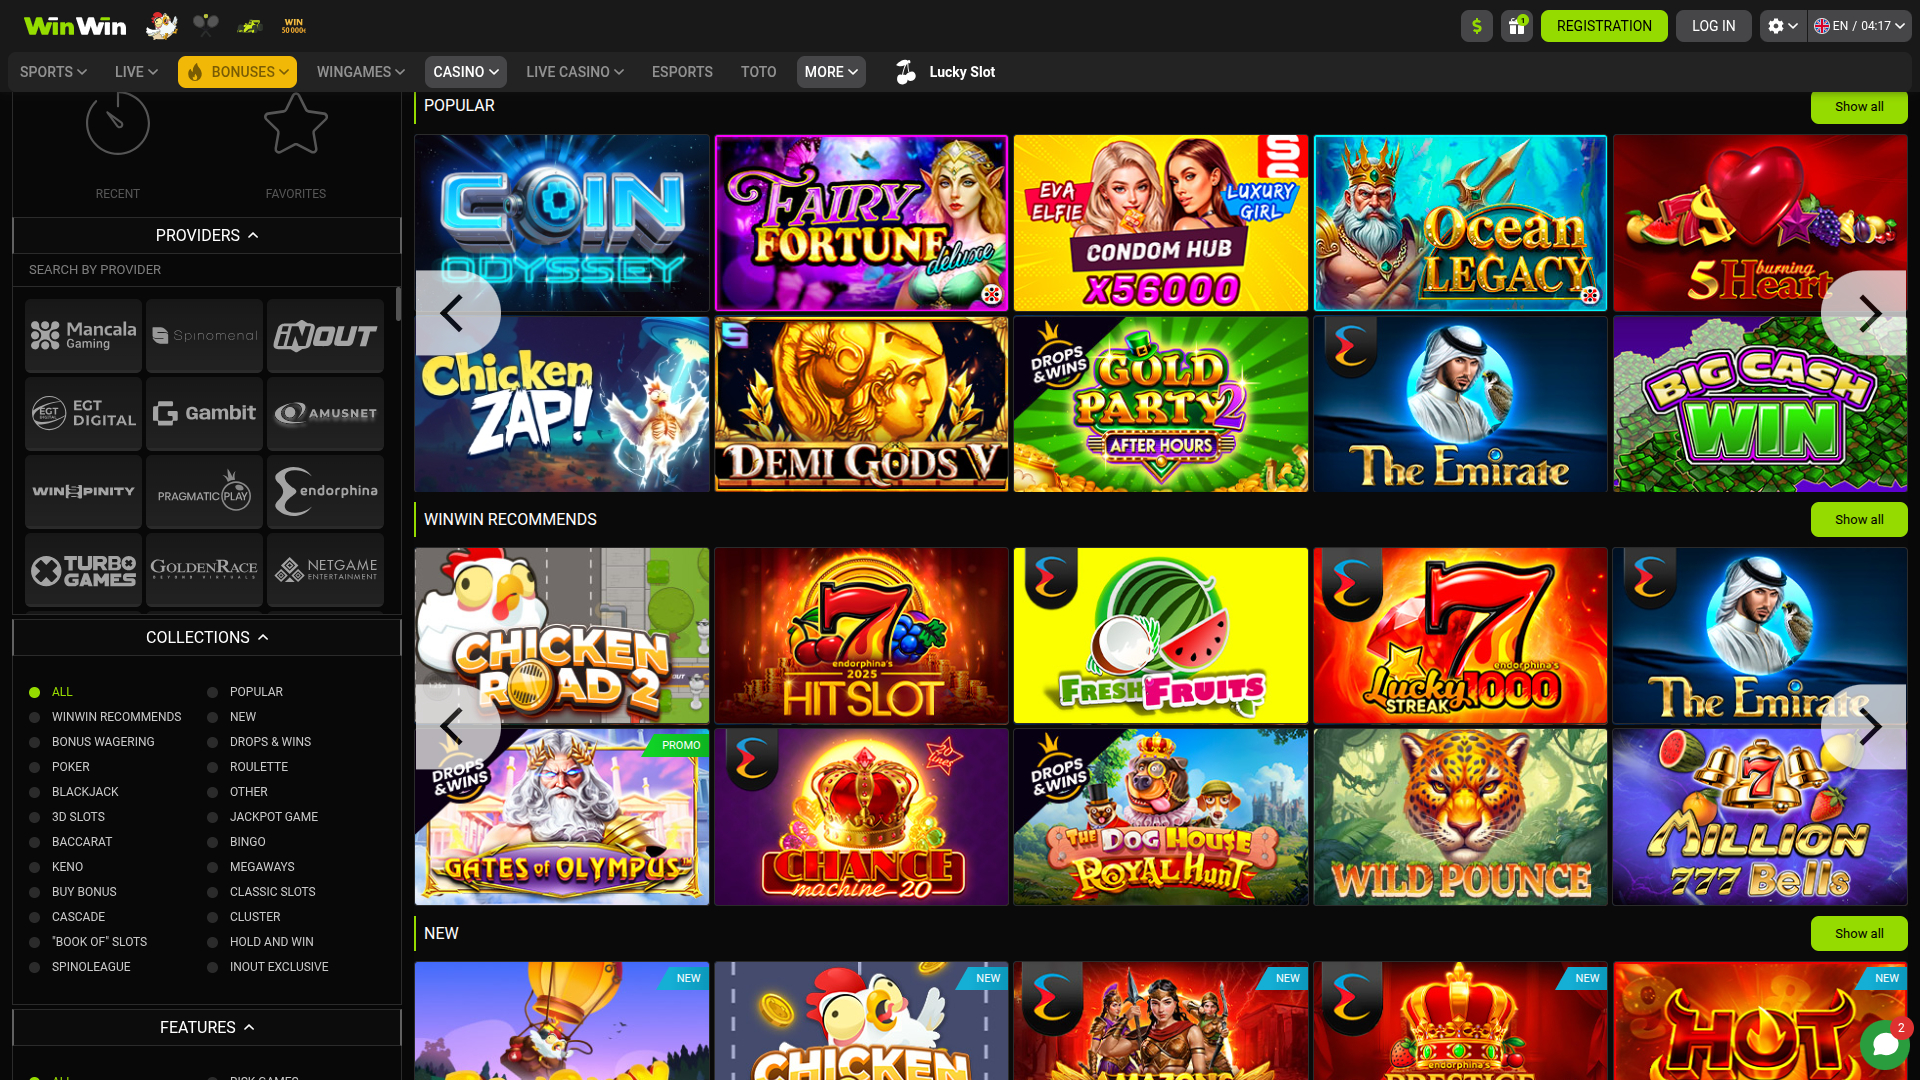The height and width of the screenshot is (1080, 1920).
Task: Expand the MORE navigation dropdown
Action: (x=830, y=71)
